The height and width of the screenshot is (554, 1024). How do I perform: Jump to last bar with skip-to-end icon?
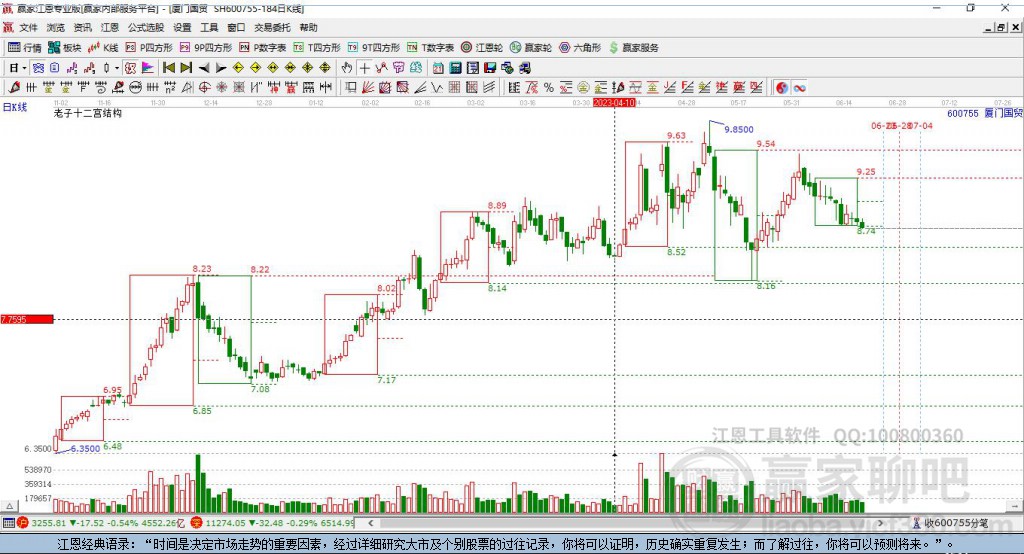(x=186, y=68)
